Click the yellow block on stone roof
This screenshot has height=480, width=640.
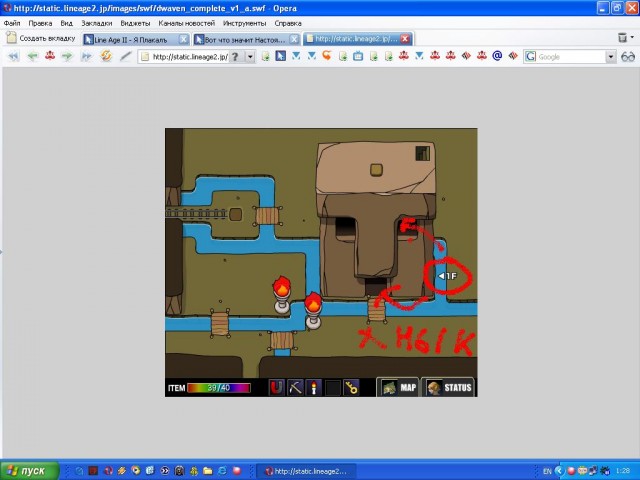[x=376, y=170]
